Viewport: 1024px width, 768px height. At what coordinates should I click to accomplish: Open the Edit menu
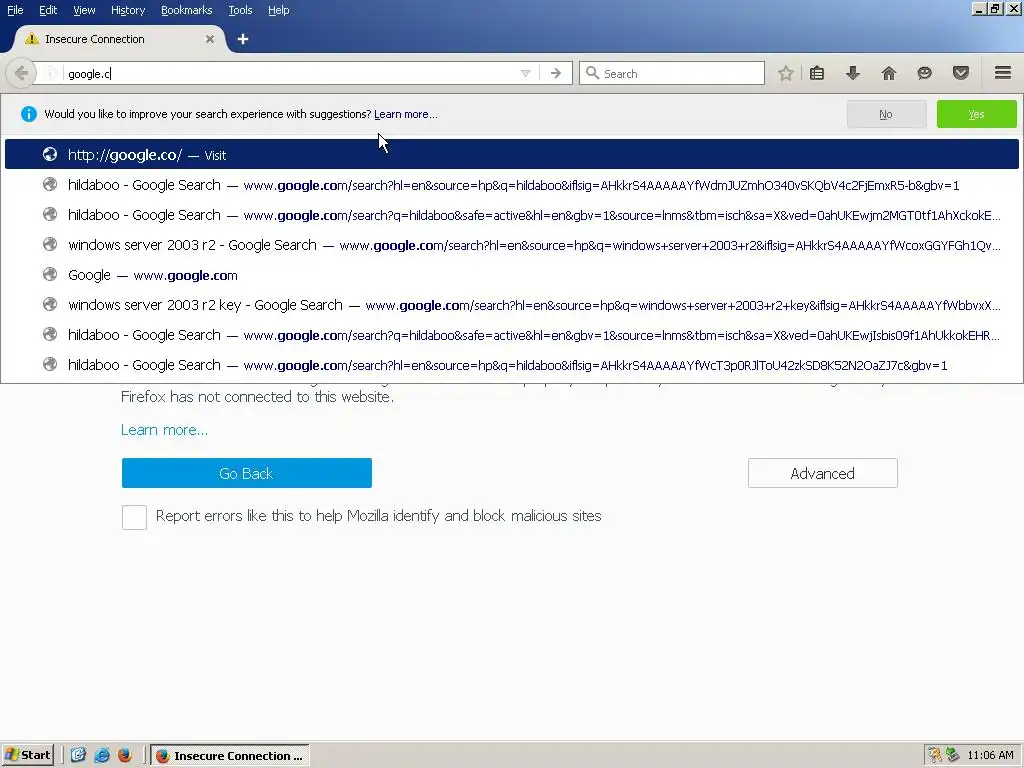pyautogui.click(x=48, y=10)
